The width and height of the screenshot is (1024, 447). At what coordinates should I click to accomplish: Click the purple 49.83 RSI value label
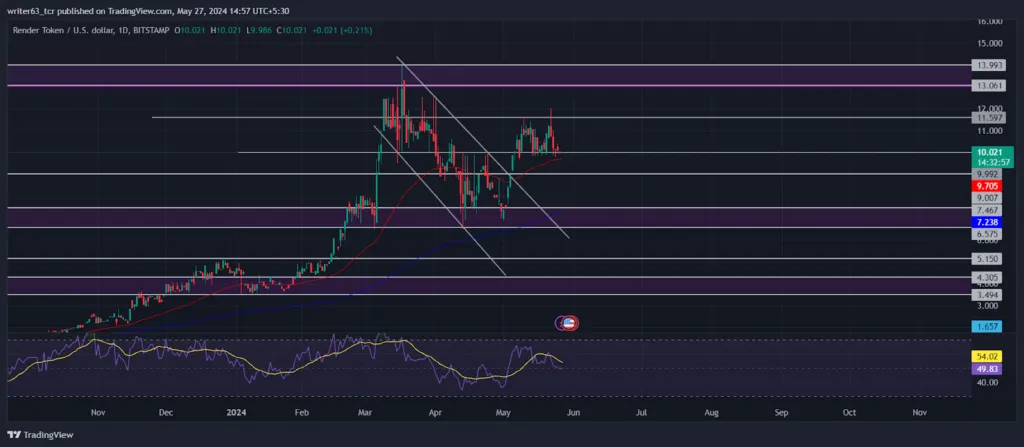point(986,369)
